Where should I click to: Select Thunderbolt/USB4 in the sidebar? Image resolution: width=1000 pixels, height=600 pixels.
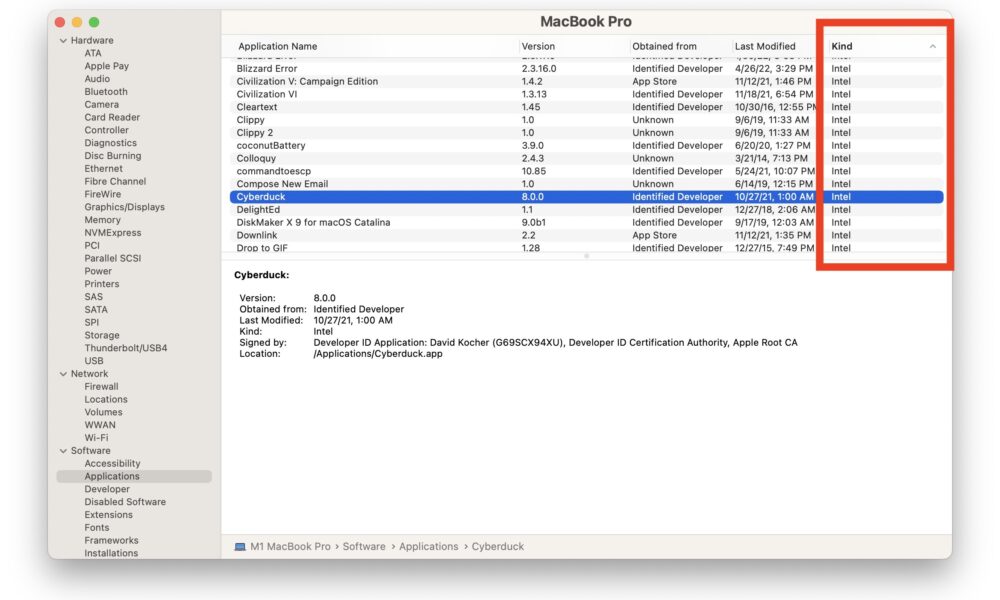click(x=126, y=348)
